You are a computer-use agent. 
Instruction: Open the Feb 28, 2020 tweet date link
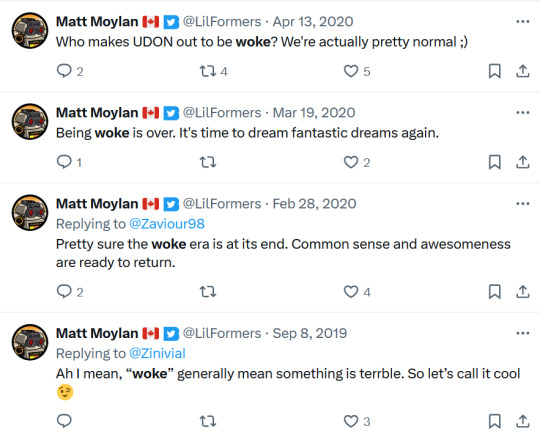pyautogui.click(x=314, y=204)
